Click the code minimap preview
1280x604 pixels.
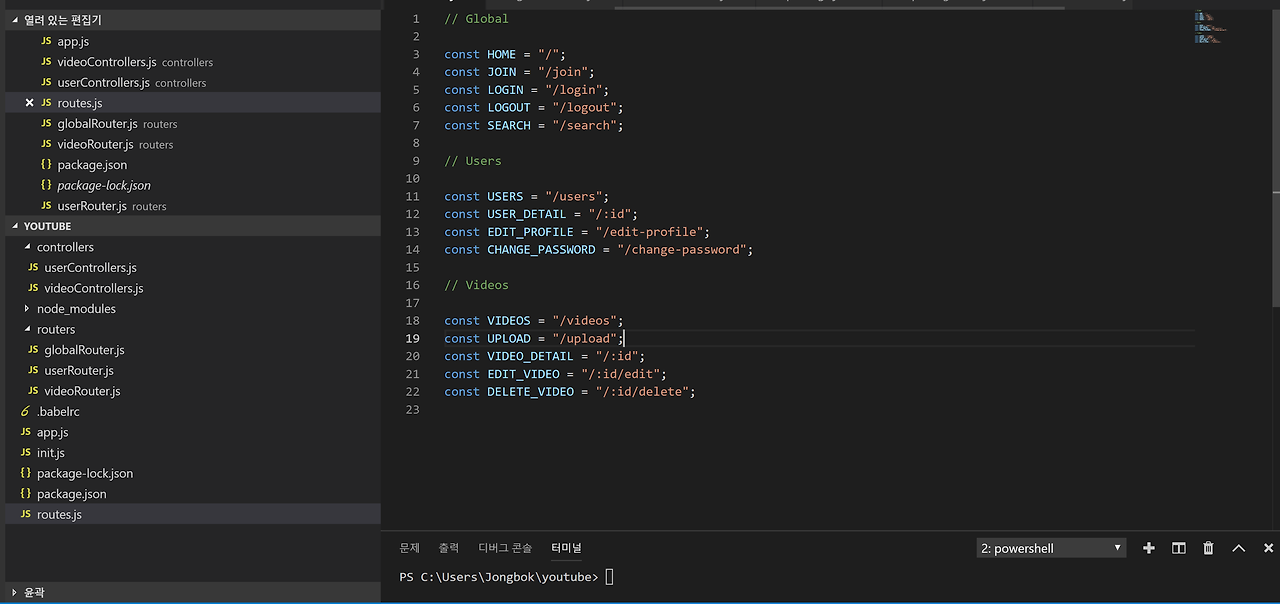coord(1210,27)
